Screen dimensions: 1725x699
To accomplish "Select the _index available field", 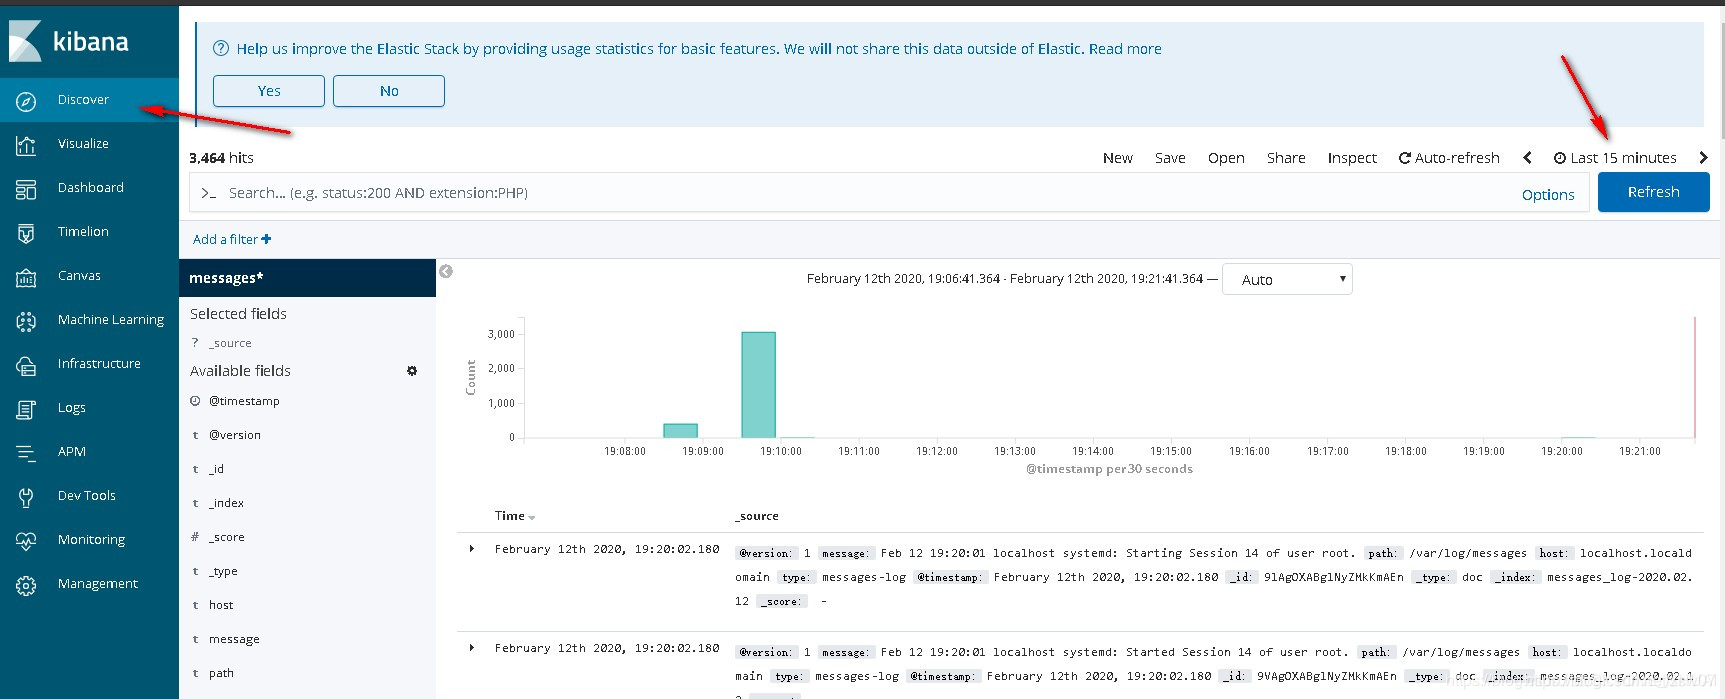I will coord(226,503).
